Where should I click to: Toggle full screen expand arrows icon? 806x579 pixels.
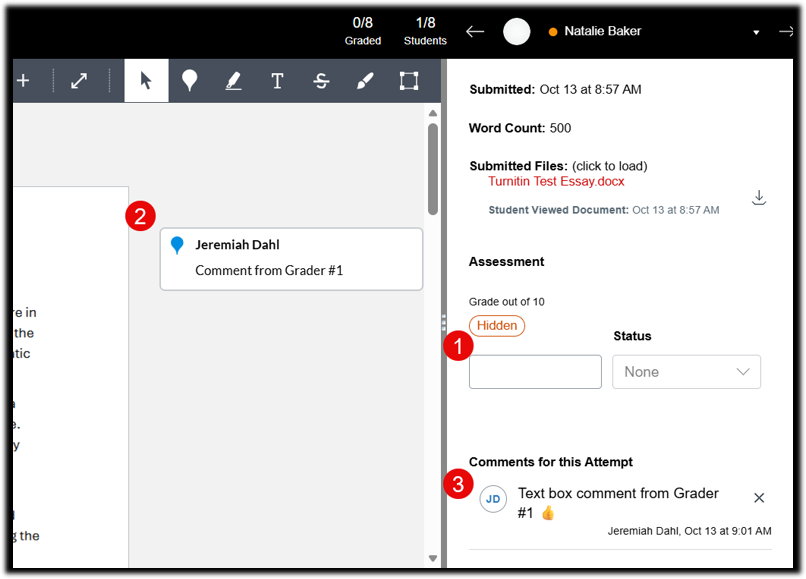[x=79, y=81]
